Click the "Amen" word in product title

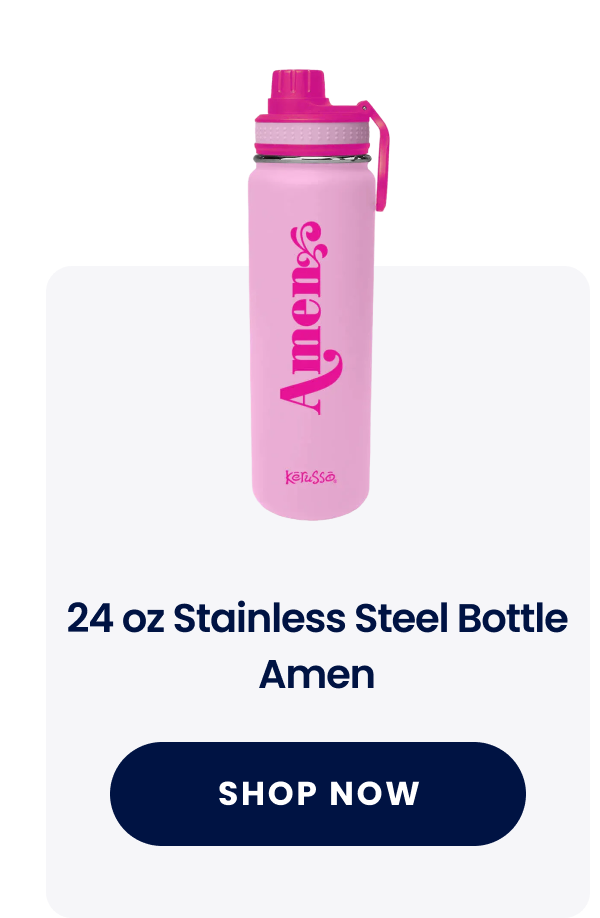click(x=317, y=674)
